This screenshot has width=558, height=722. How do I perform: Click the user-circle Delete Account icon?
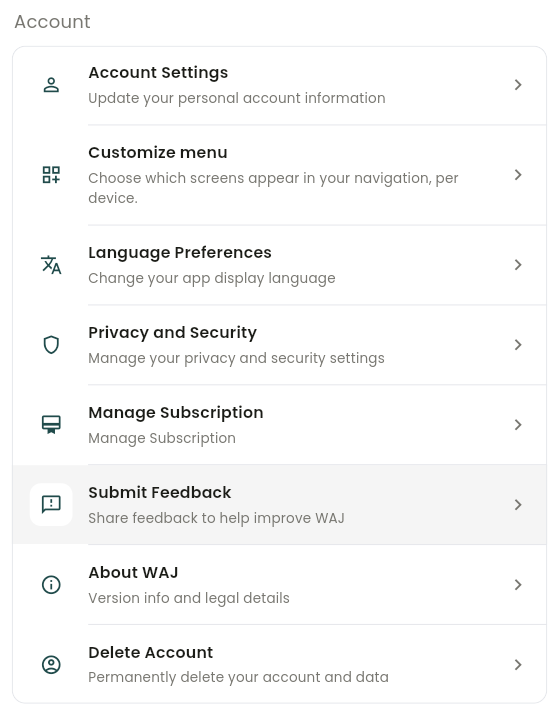click(51, 665)
